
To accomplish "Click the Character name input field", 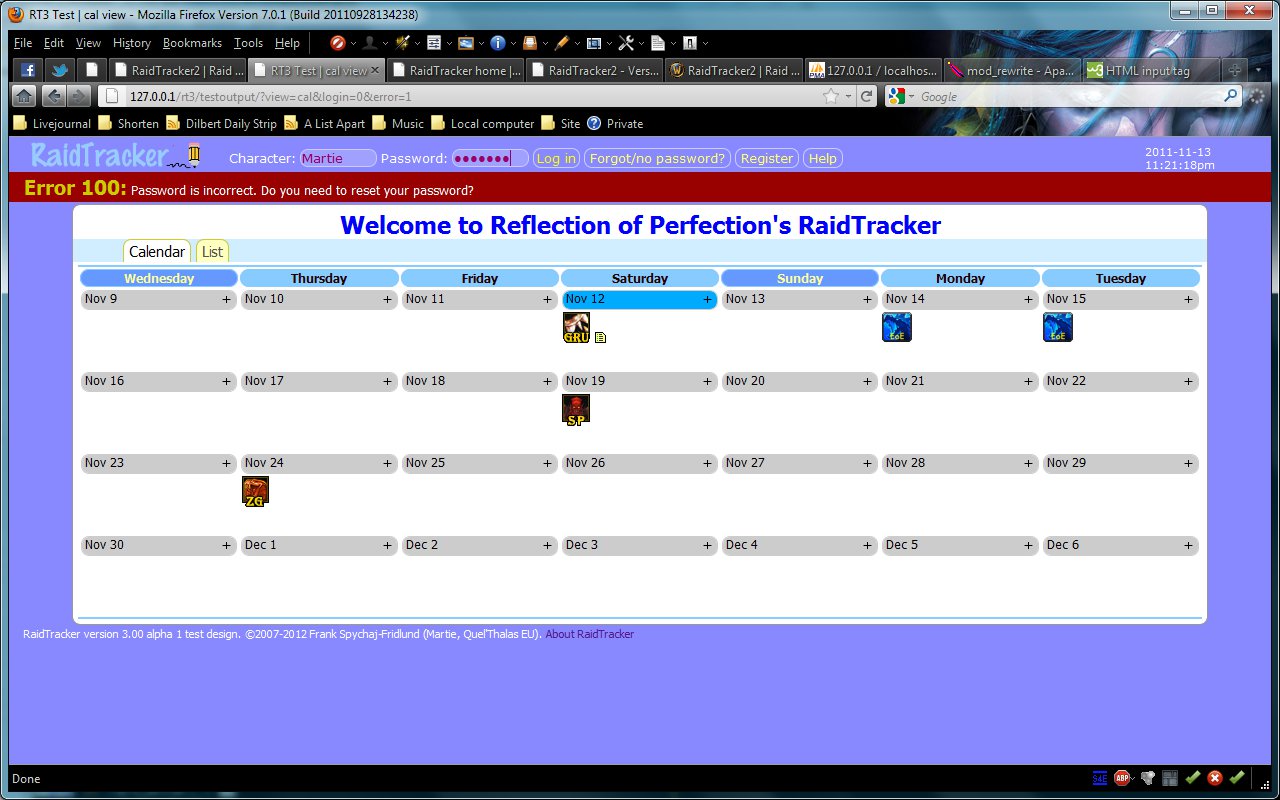I will click(x=338, y=158).
